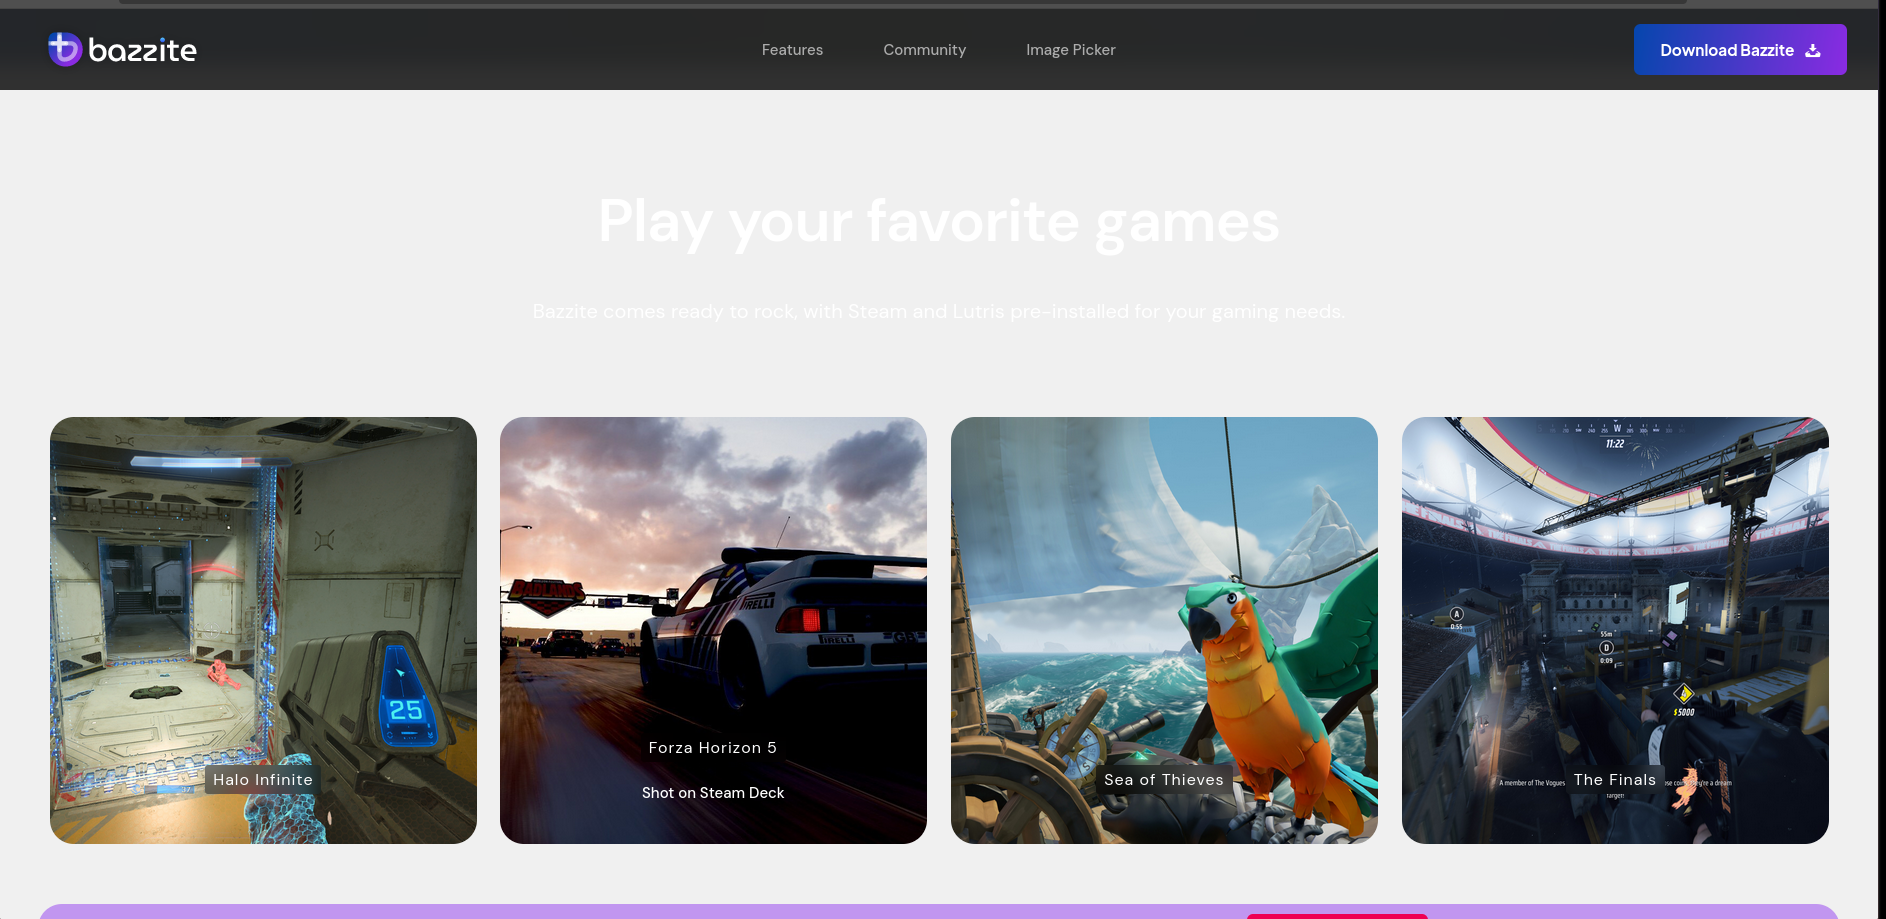The image size is (1886, 919).
Task: Click the download arrow icon
Action: point(1813,50)
